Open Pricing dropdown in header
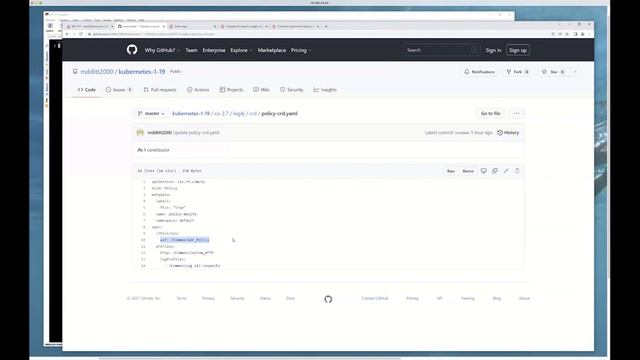 [301, 50]
